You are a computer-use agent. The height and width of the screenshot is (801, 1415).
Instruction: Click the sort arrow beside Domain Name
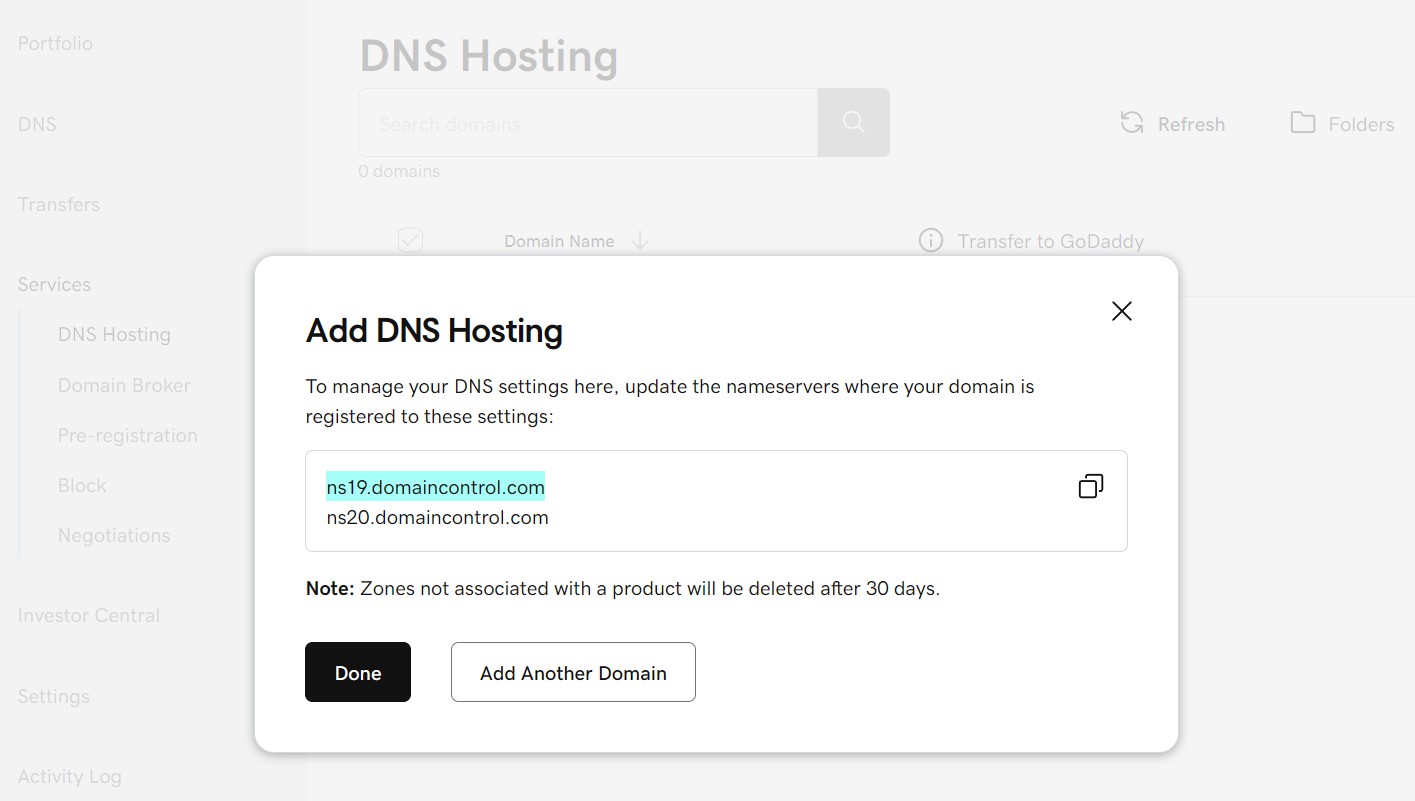coord(640,241)
